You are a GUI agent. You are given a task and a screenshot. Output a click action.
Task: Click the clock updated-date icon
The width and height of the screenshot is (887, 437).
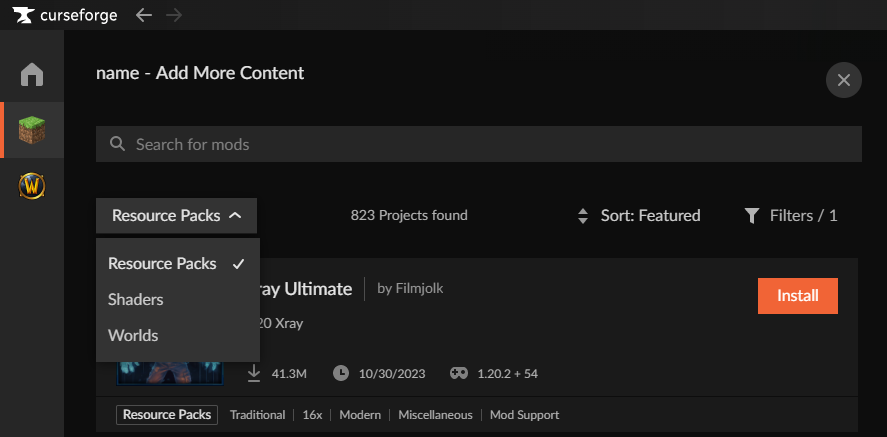point(341,374)
